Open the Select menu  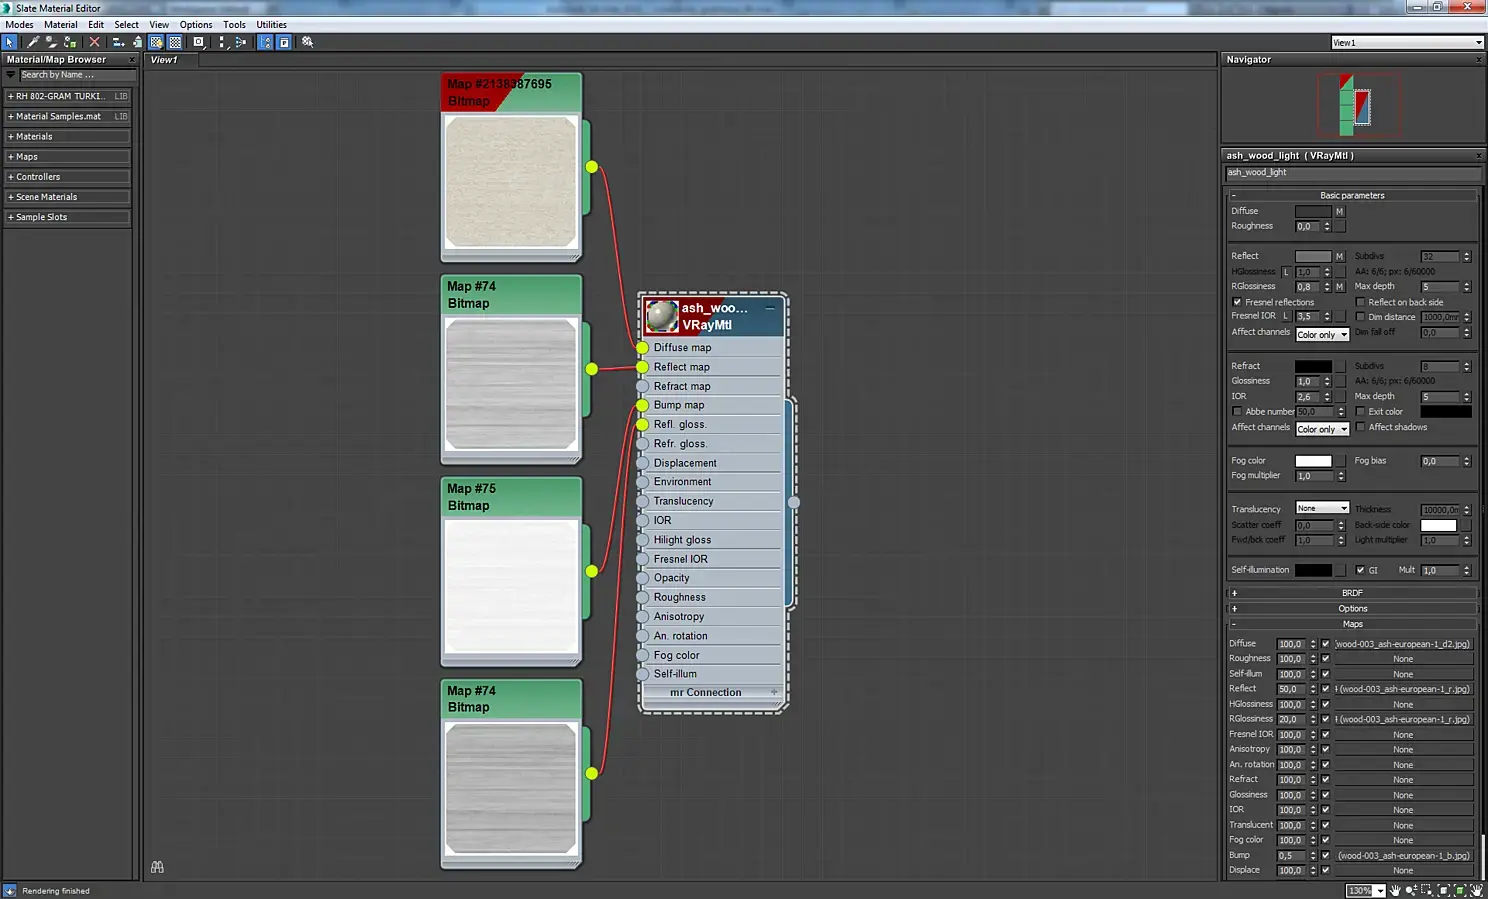pos(127,24)
